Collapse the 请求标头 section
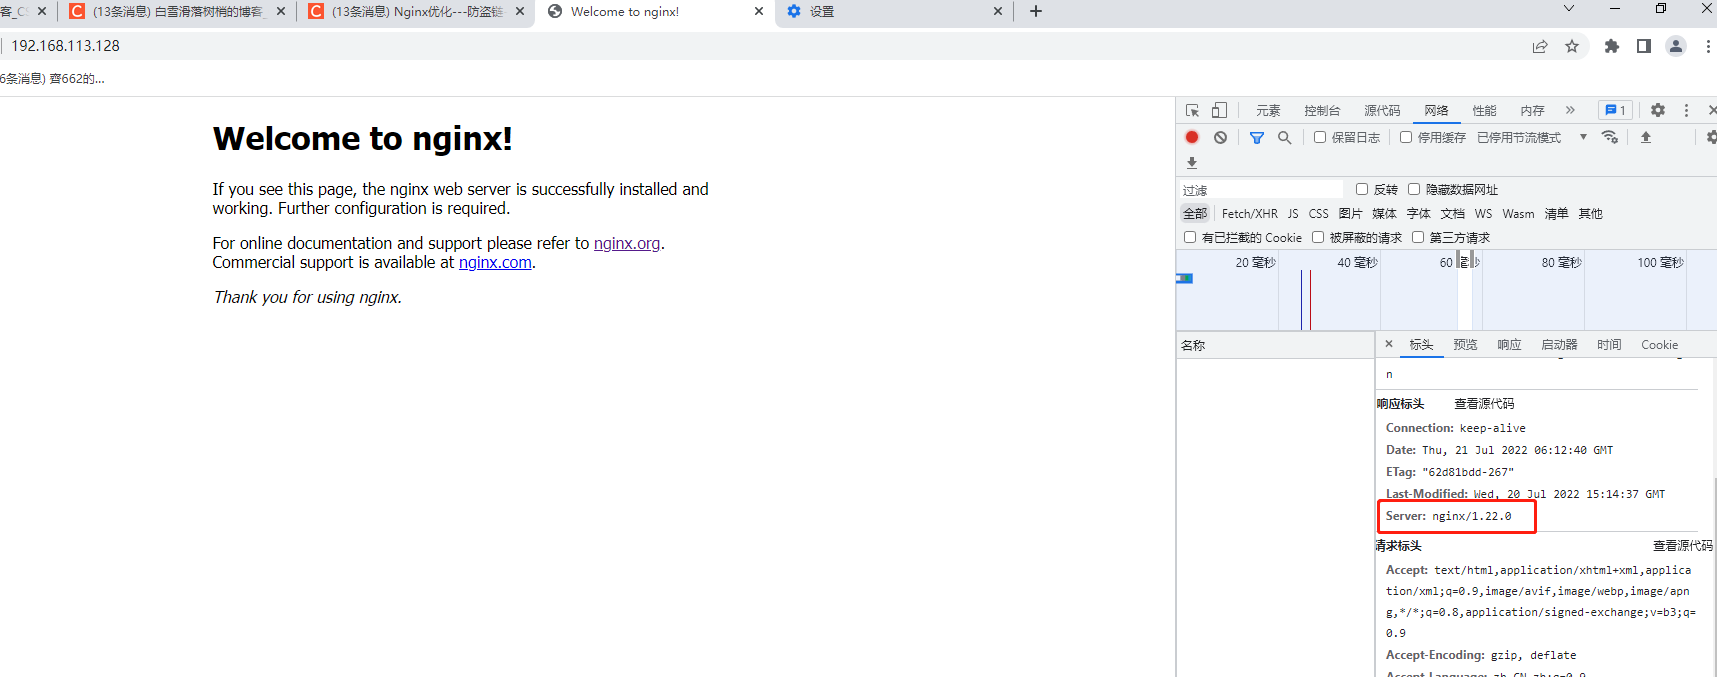The width and height of the screenshot is (1717, 677). (1398, 546)
